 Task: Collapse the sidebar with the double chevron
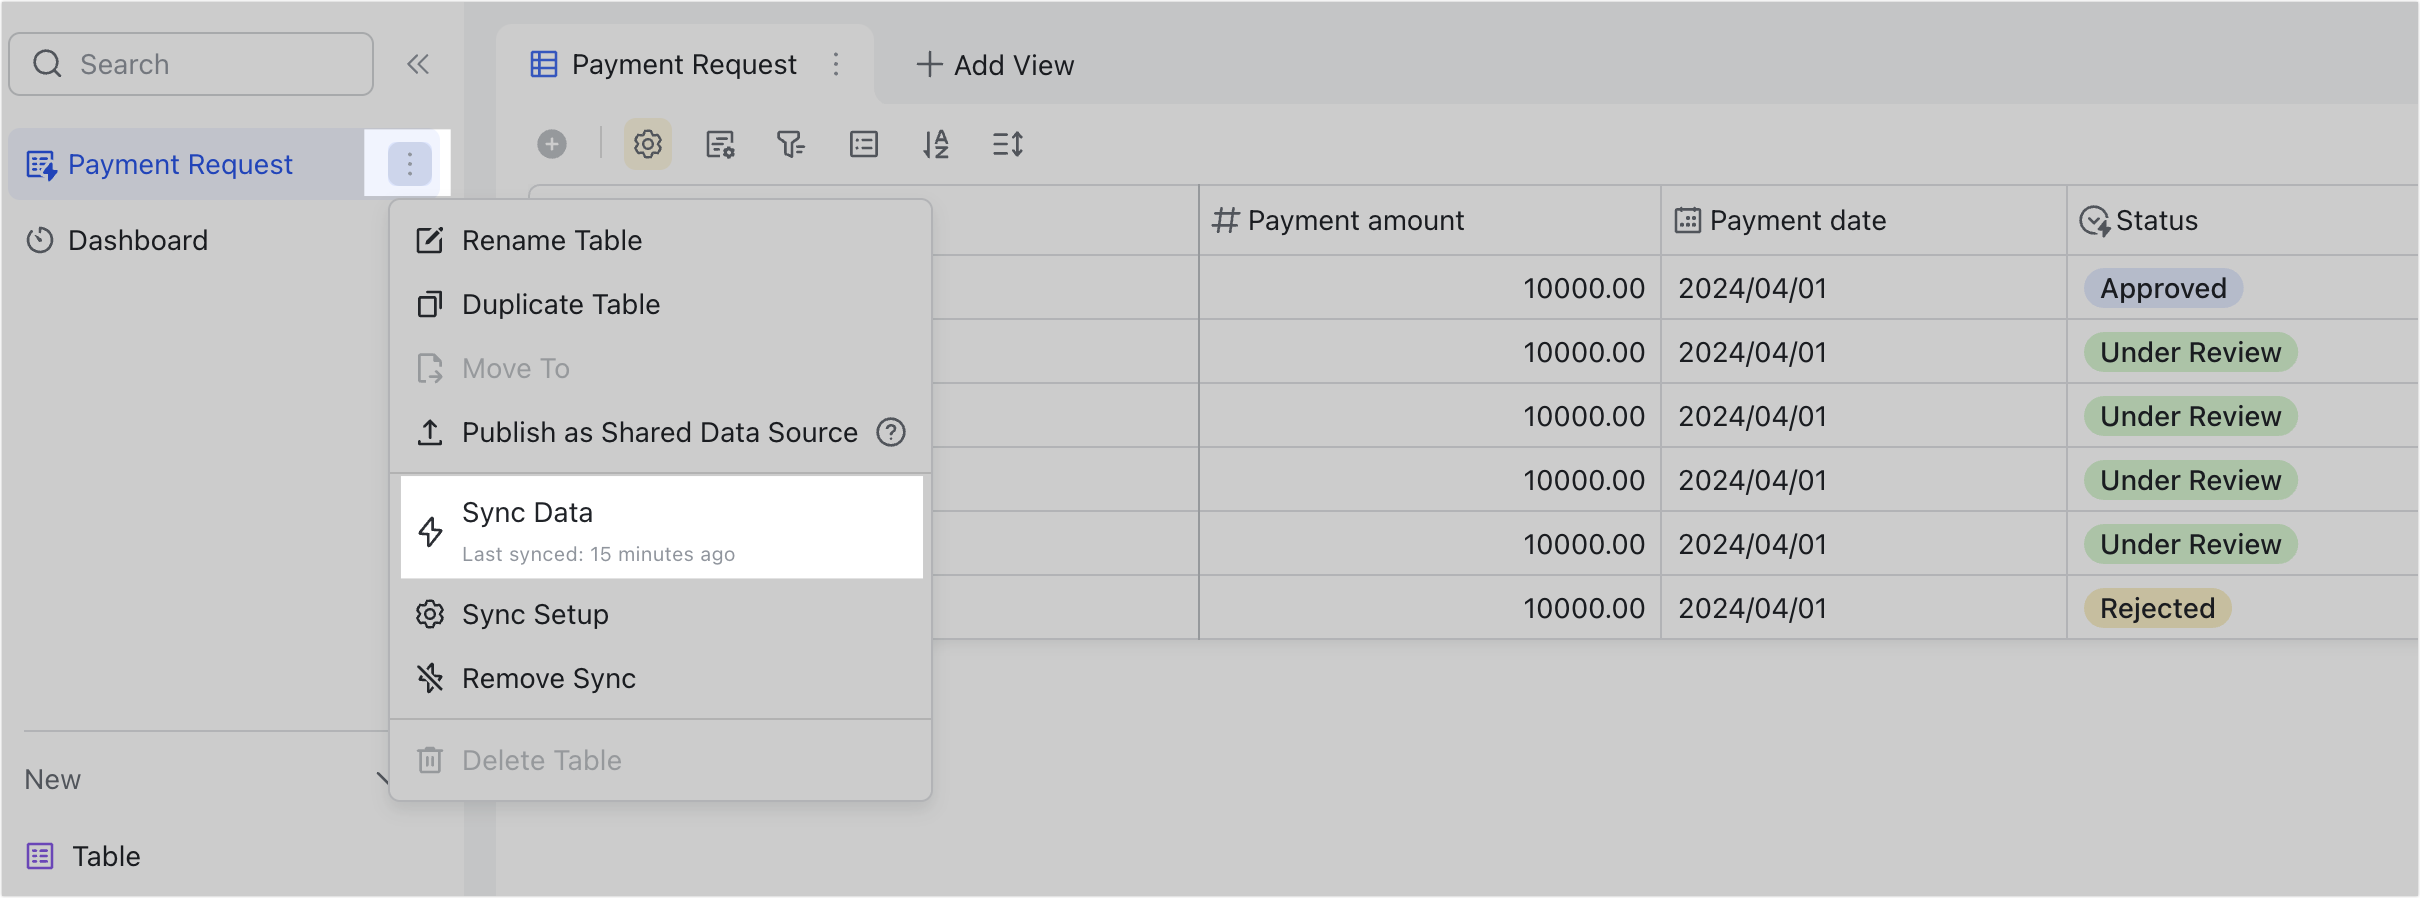[x=418, y=65]
